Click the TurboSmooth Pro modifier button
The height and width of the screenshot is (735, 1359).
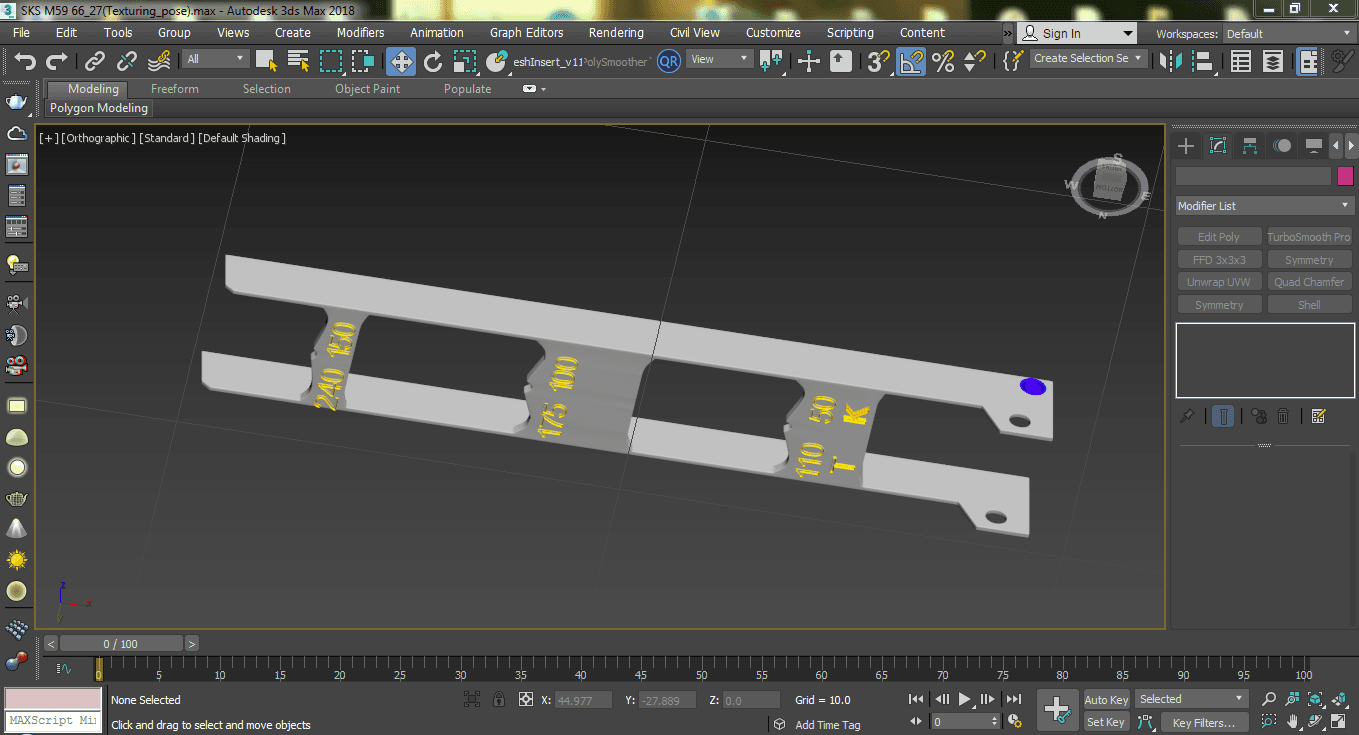(x=1309, y=237)
